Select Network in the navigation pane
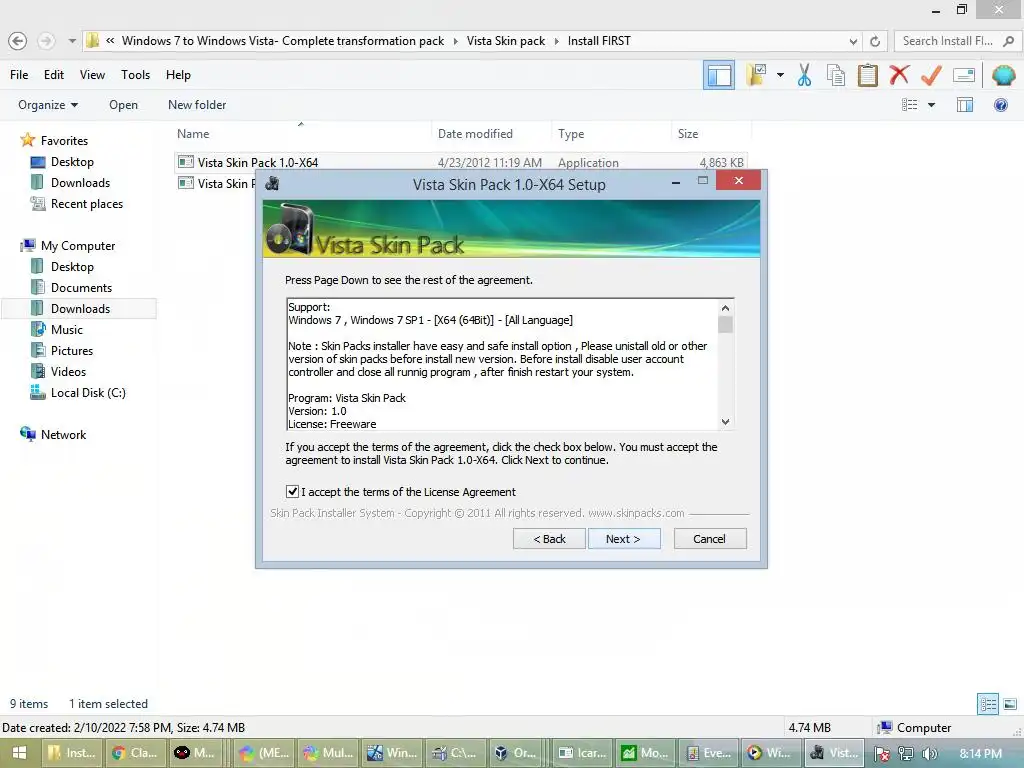Image resolution: width=1024 pixels, height=768 pixels. (63, 434)
